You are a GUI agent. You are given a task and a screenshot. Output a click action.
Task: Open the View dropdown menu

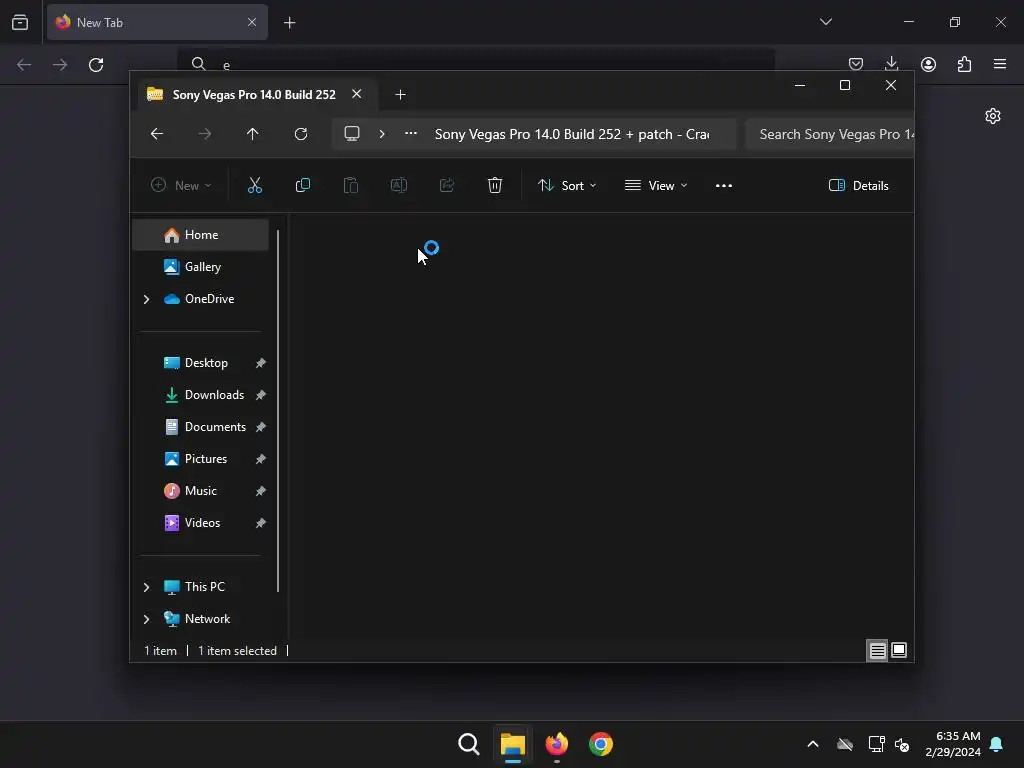point(656,185)
